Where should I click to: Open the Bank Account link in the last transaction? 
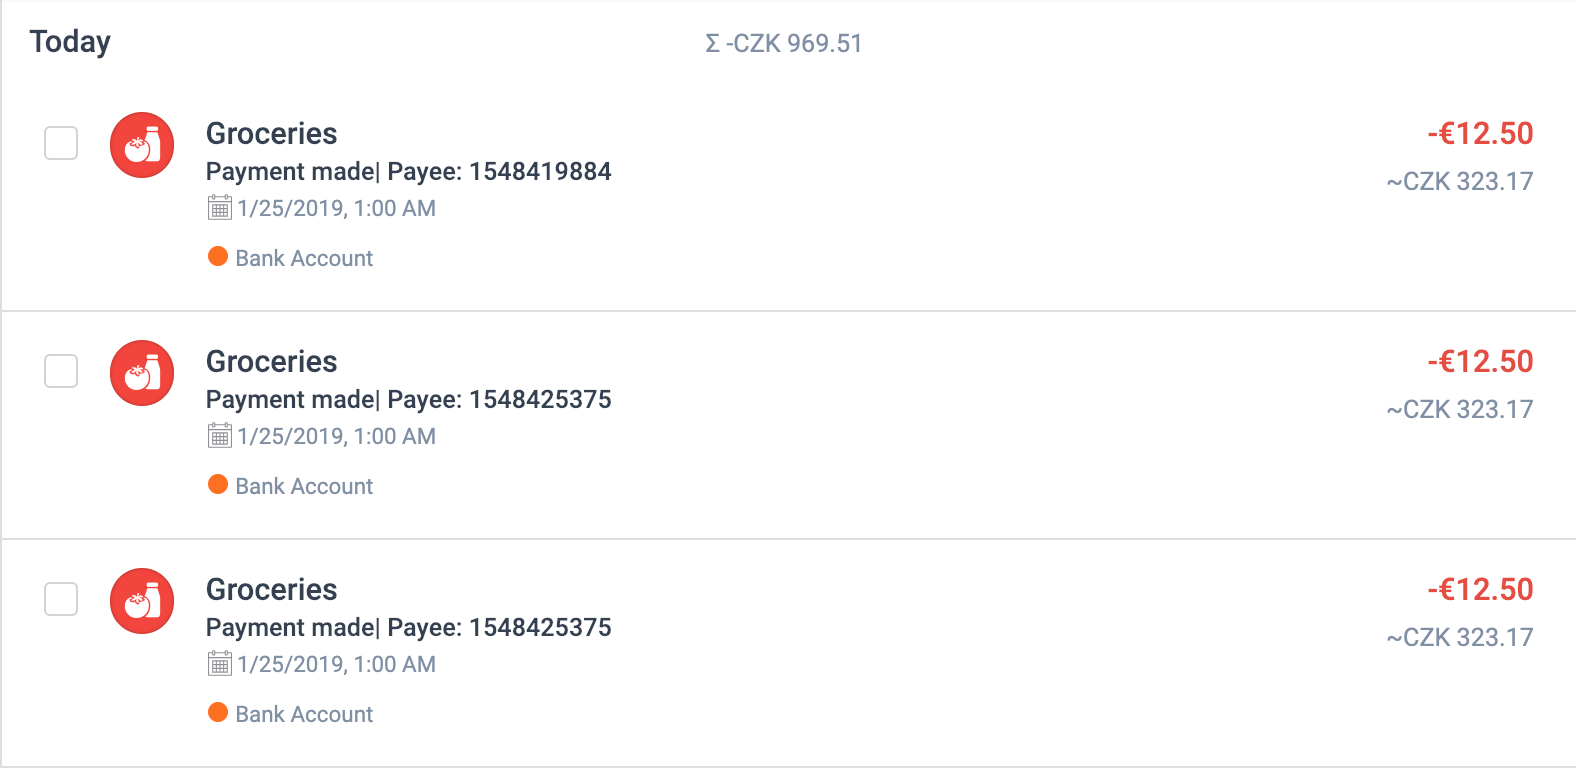[x=304, y=714]
